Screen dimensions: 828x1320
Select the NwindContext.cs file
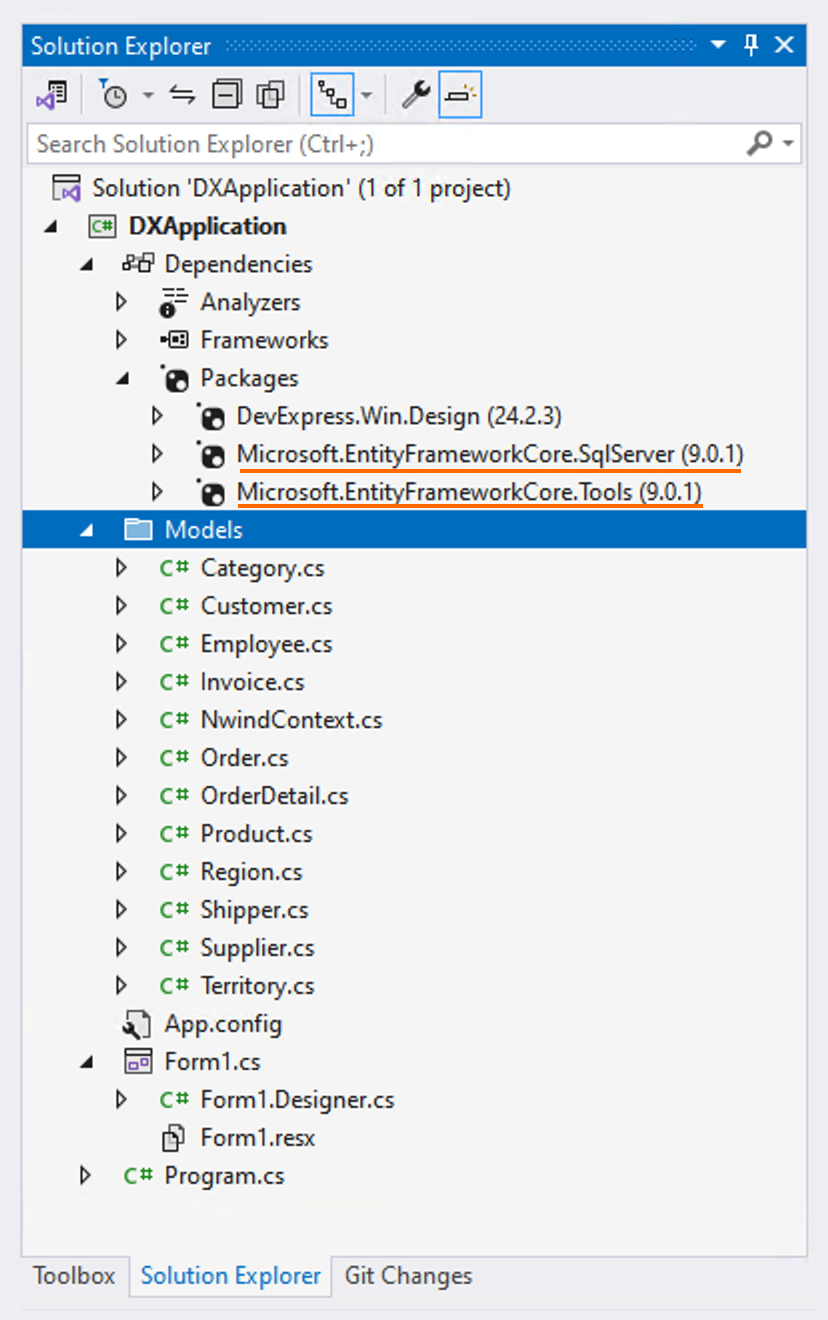click(x=291, y=720)
